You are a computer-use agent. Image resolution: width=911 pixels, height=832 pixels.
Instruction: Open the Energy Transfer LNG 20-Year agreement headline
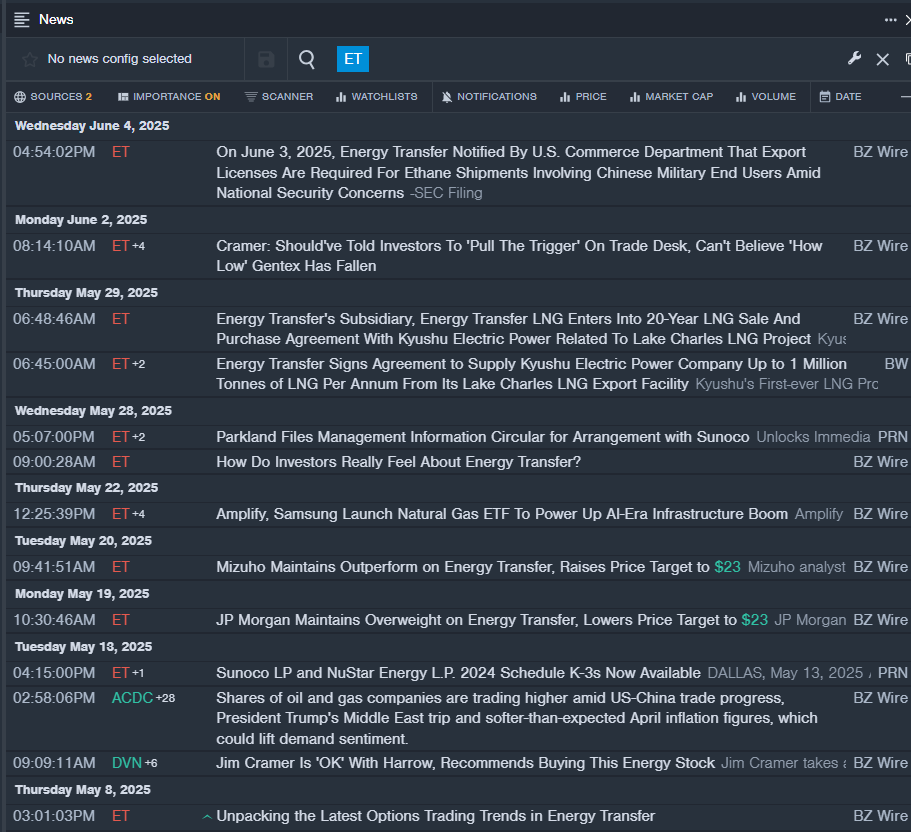(514, 329)
